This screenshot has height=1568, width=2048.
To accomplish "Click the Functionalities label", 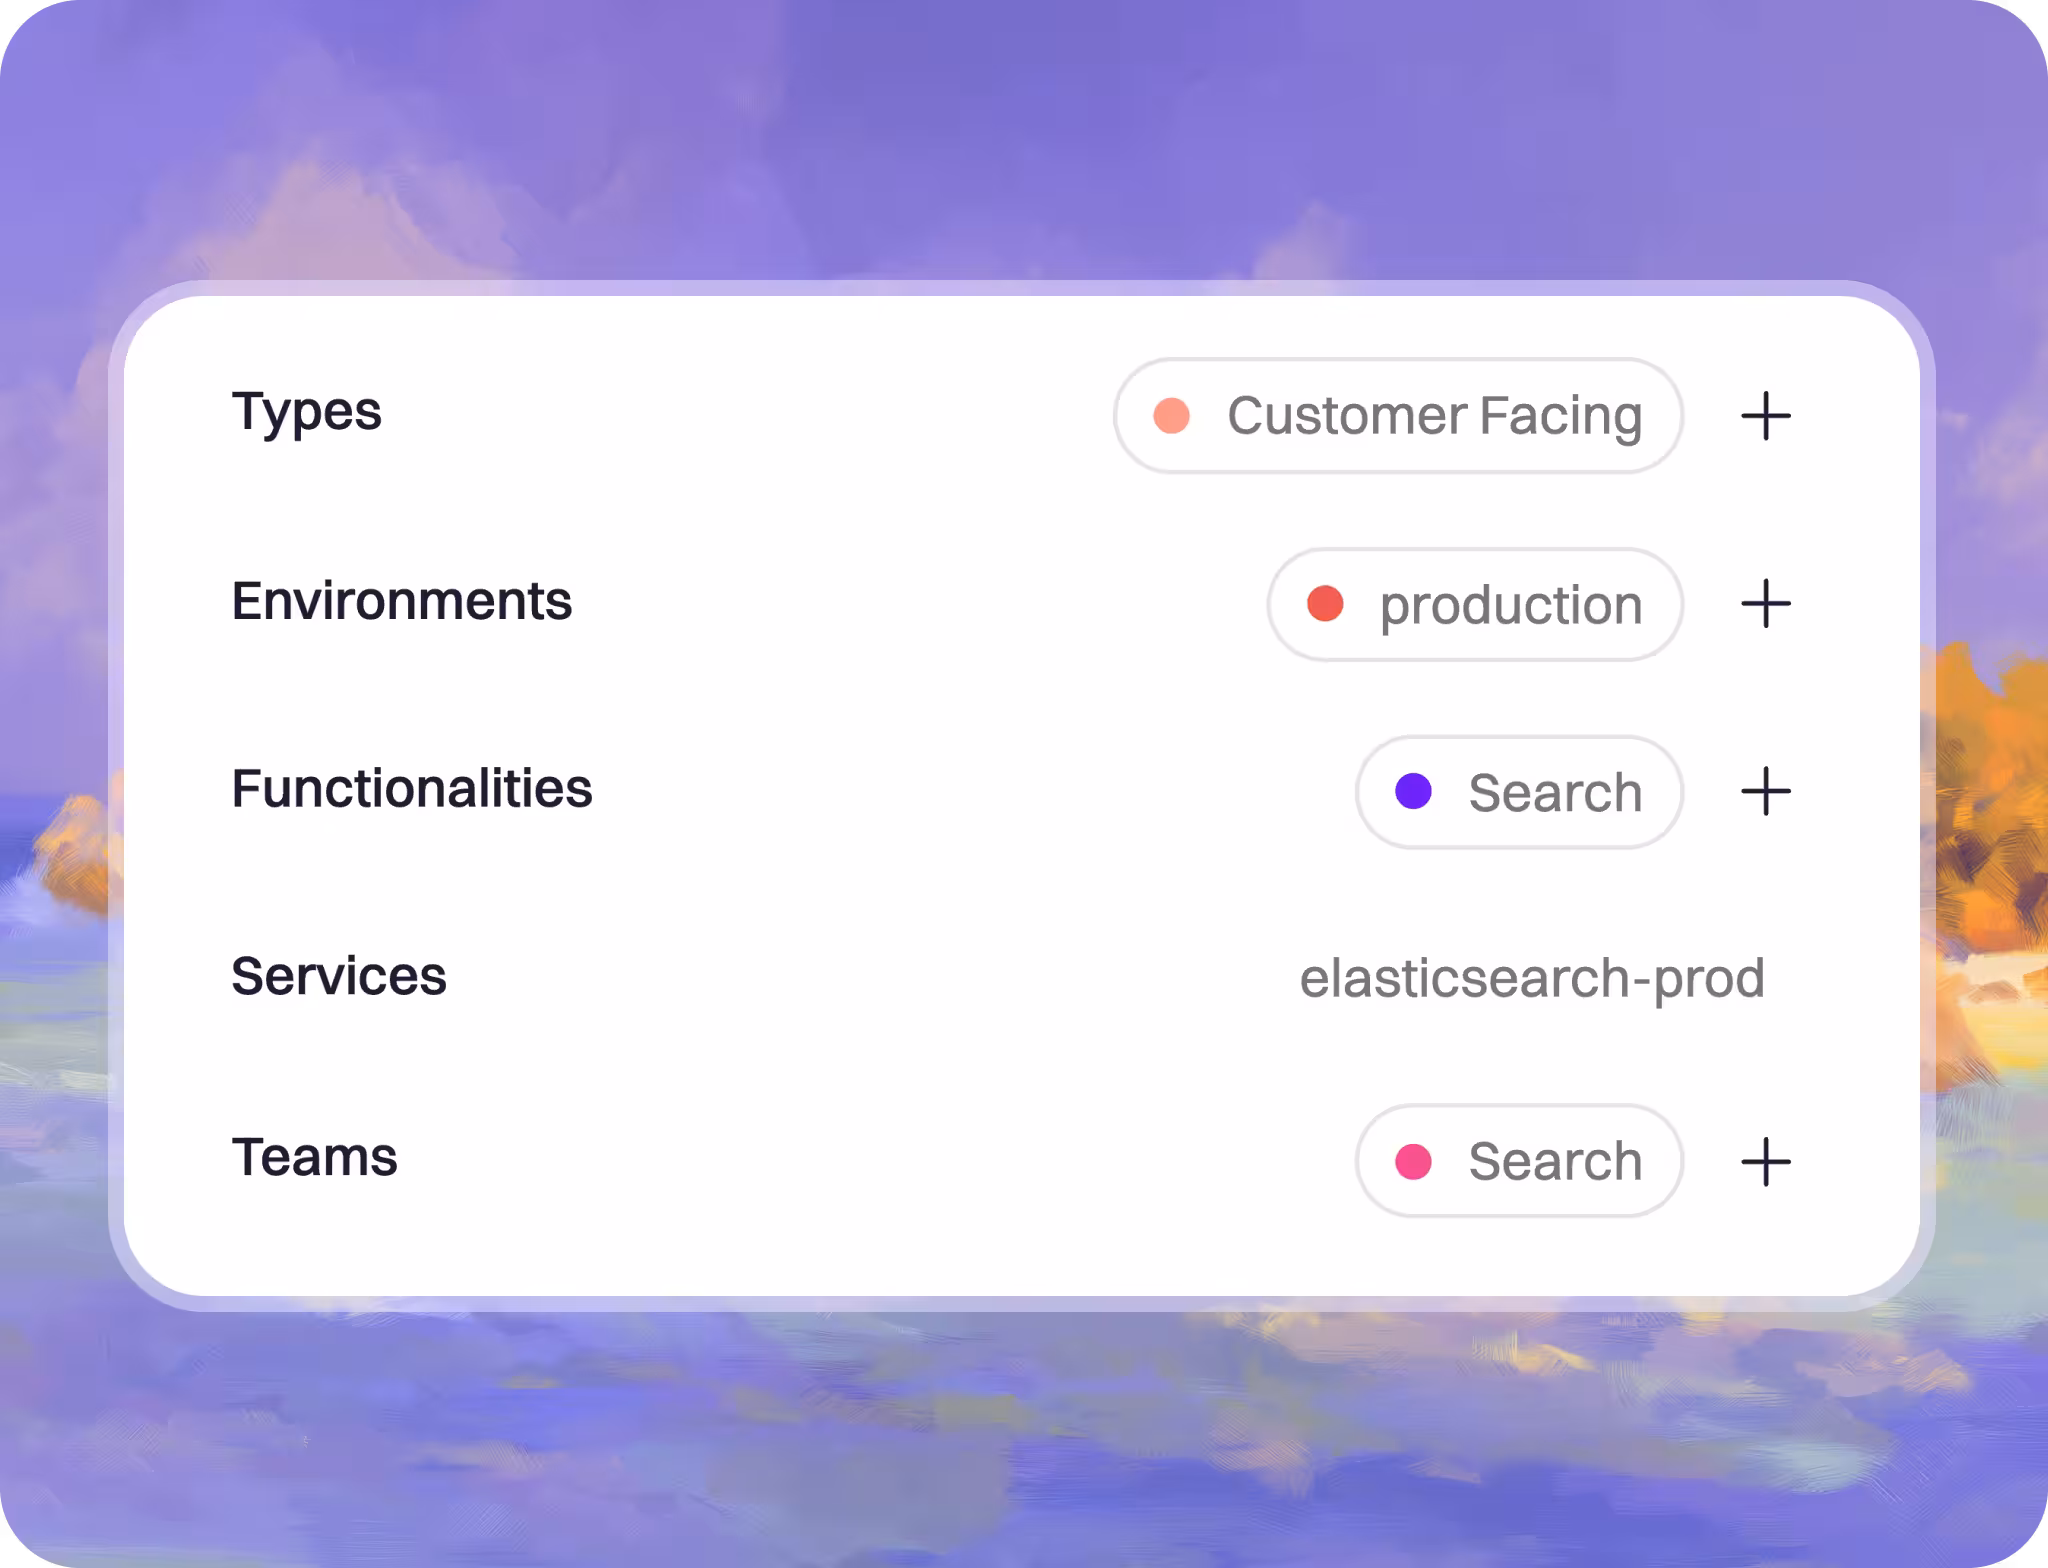I will 412,788.
